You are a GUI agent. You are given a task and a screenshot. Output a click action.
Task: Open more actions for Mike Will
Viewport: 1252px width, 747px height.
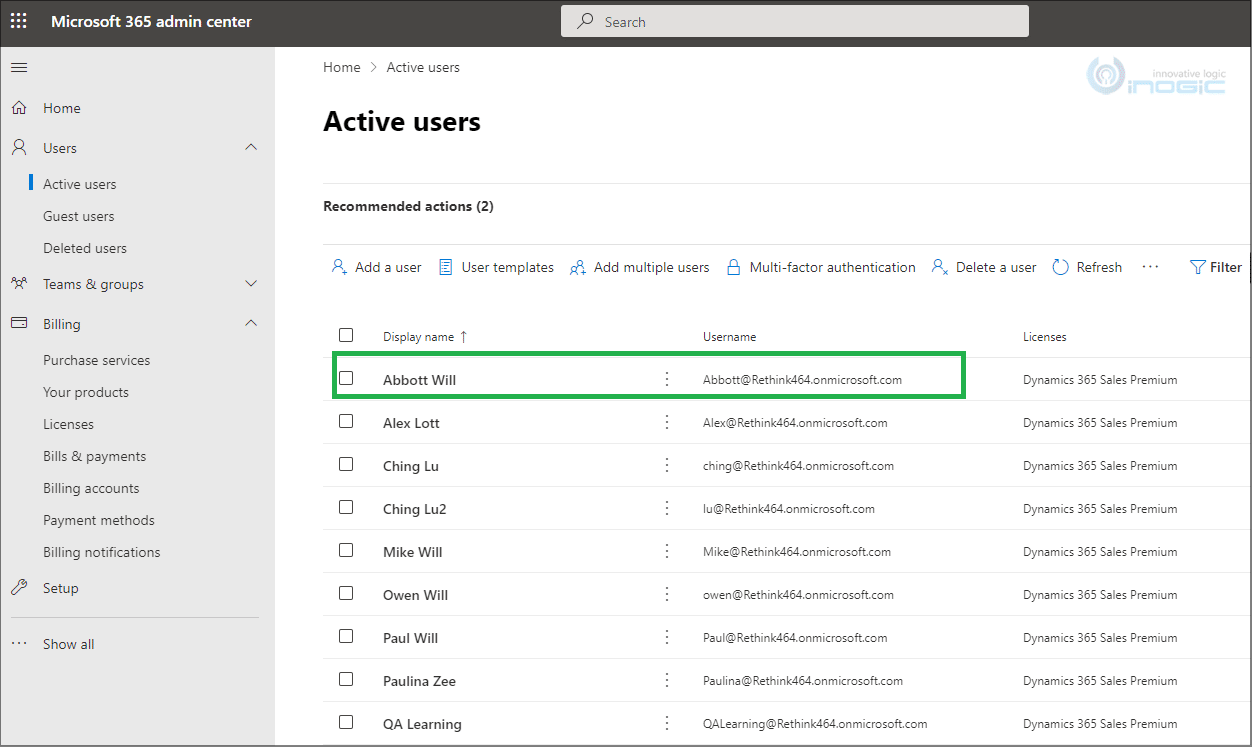(667, 552)
